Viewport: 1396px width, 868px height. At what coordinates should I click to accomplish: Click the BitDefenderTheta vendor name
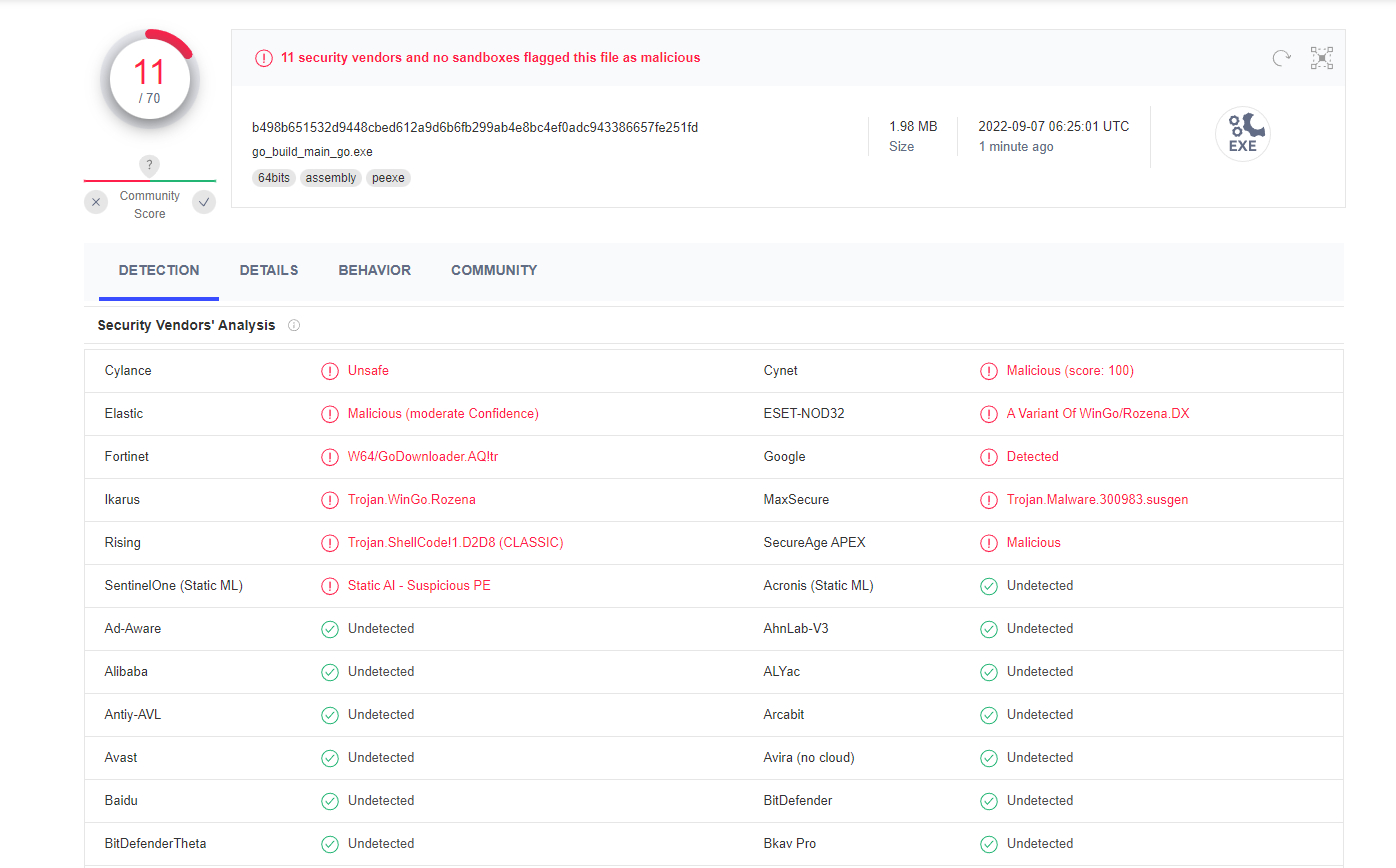156,844
